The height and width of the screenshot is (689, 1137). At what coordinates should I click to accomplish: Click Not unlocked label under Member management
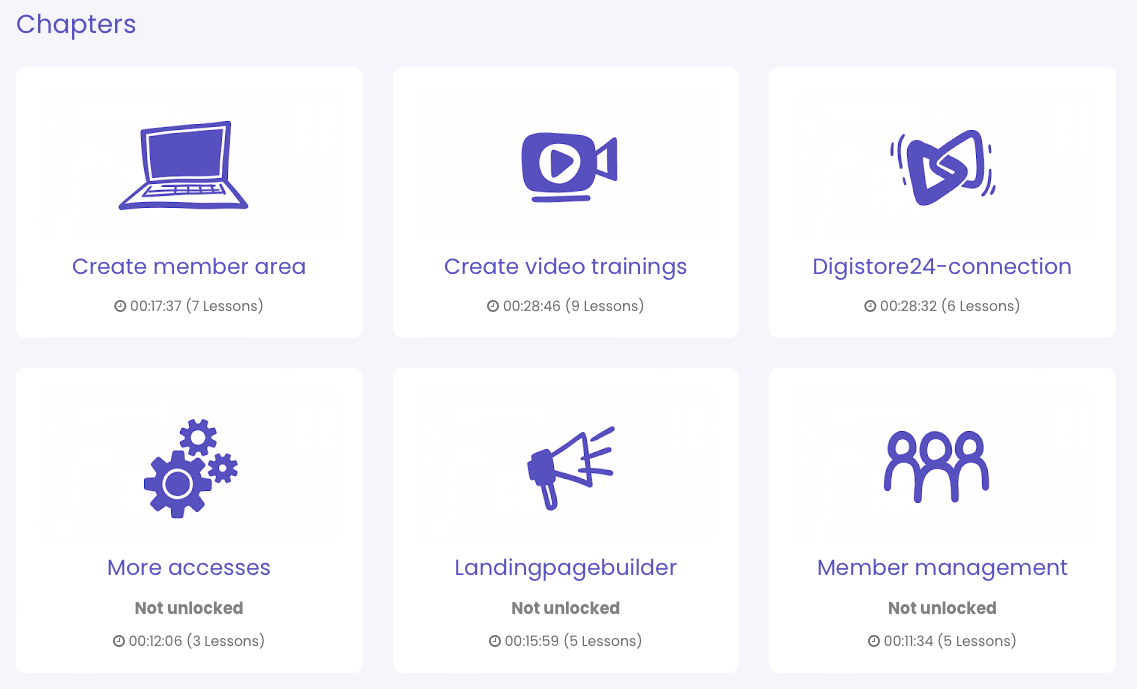pos(941,608)
